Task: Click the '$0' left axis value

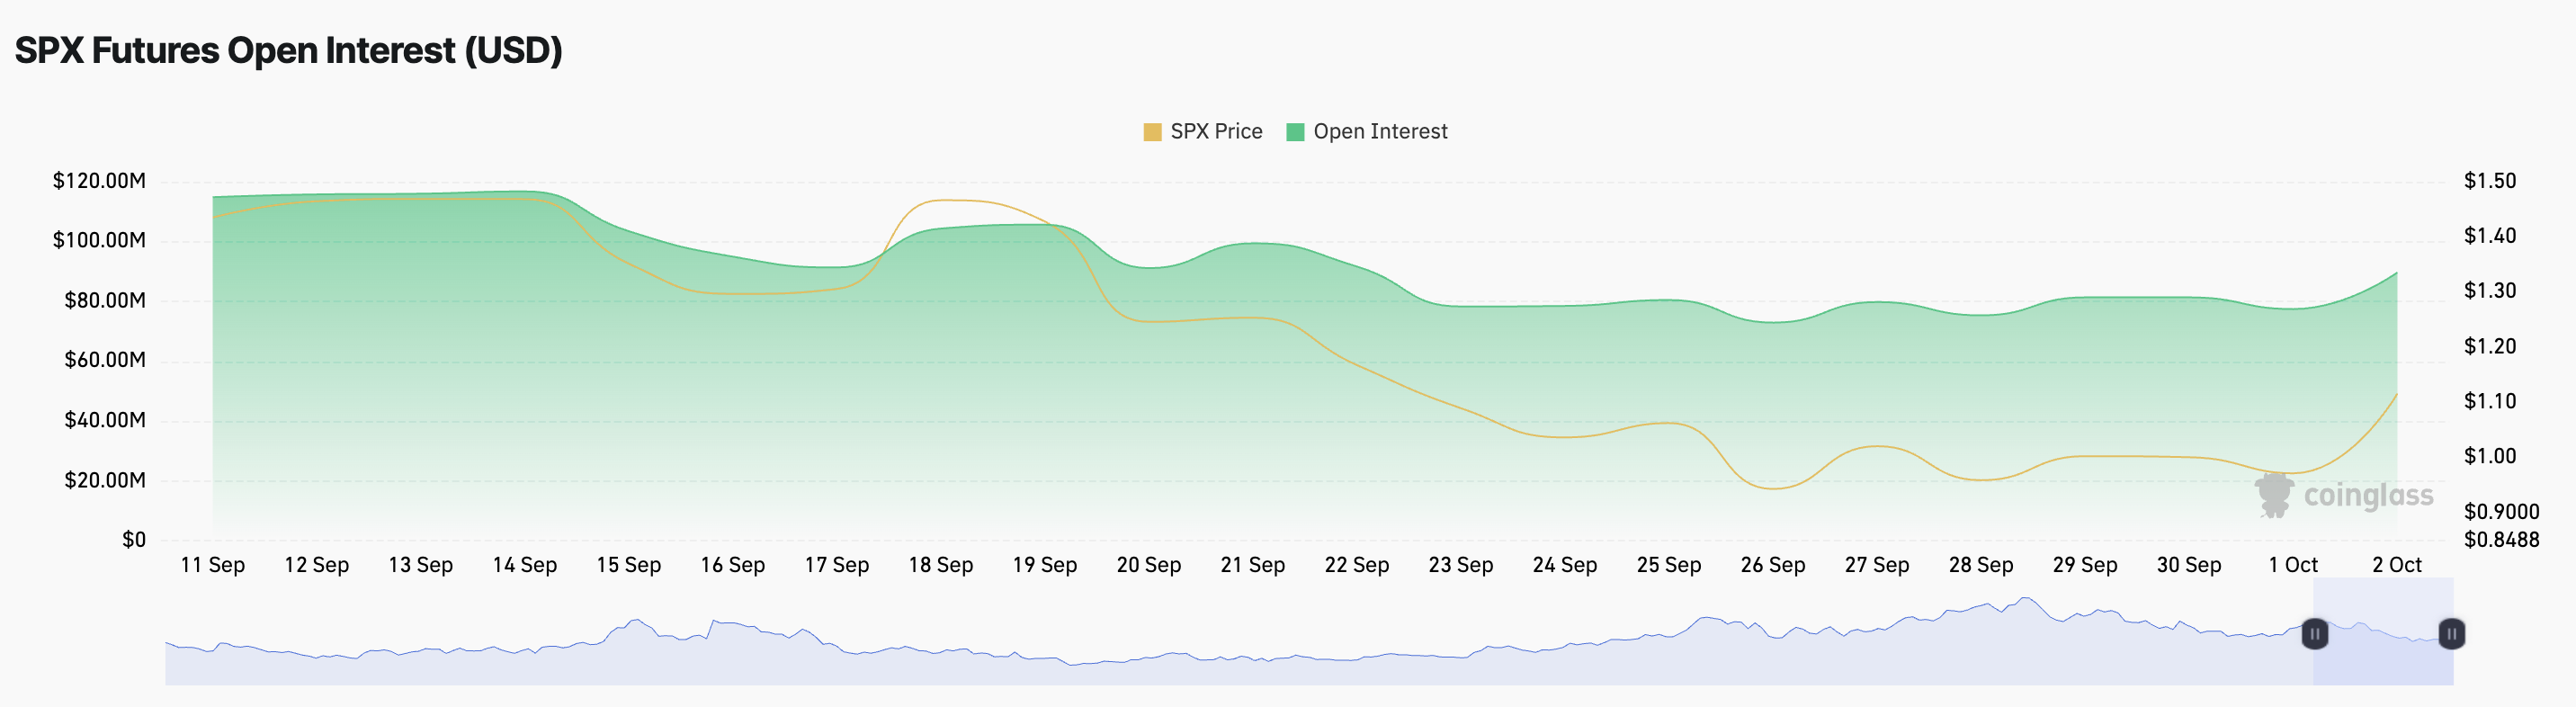Action: (x=134, y=540)
